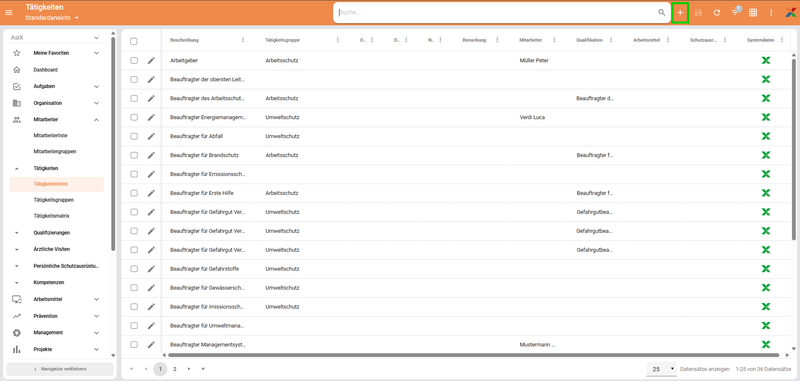This screenshot has height=381, width=800.
Task: Select the Müller Peter cell
Action: [534, 61]
